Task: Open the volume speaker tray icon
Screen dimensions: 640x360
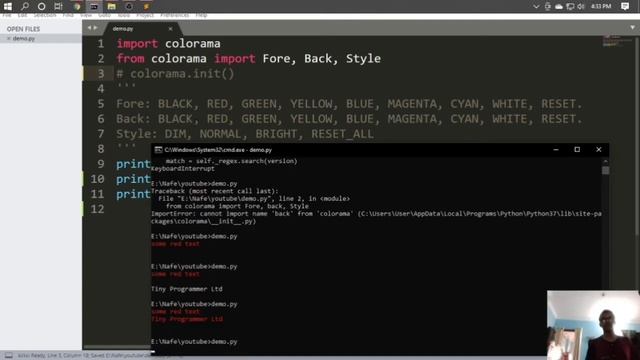Action: (581, 7)
